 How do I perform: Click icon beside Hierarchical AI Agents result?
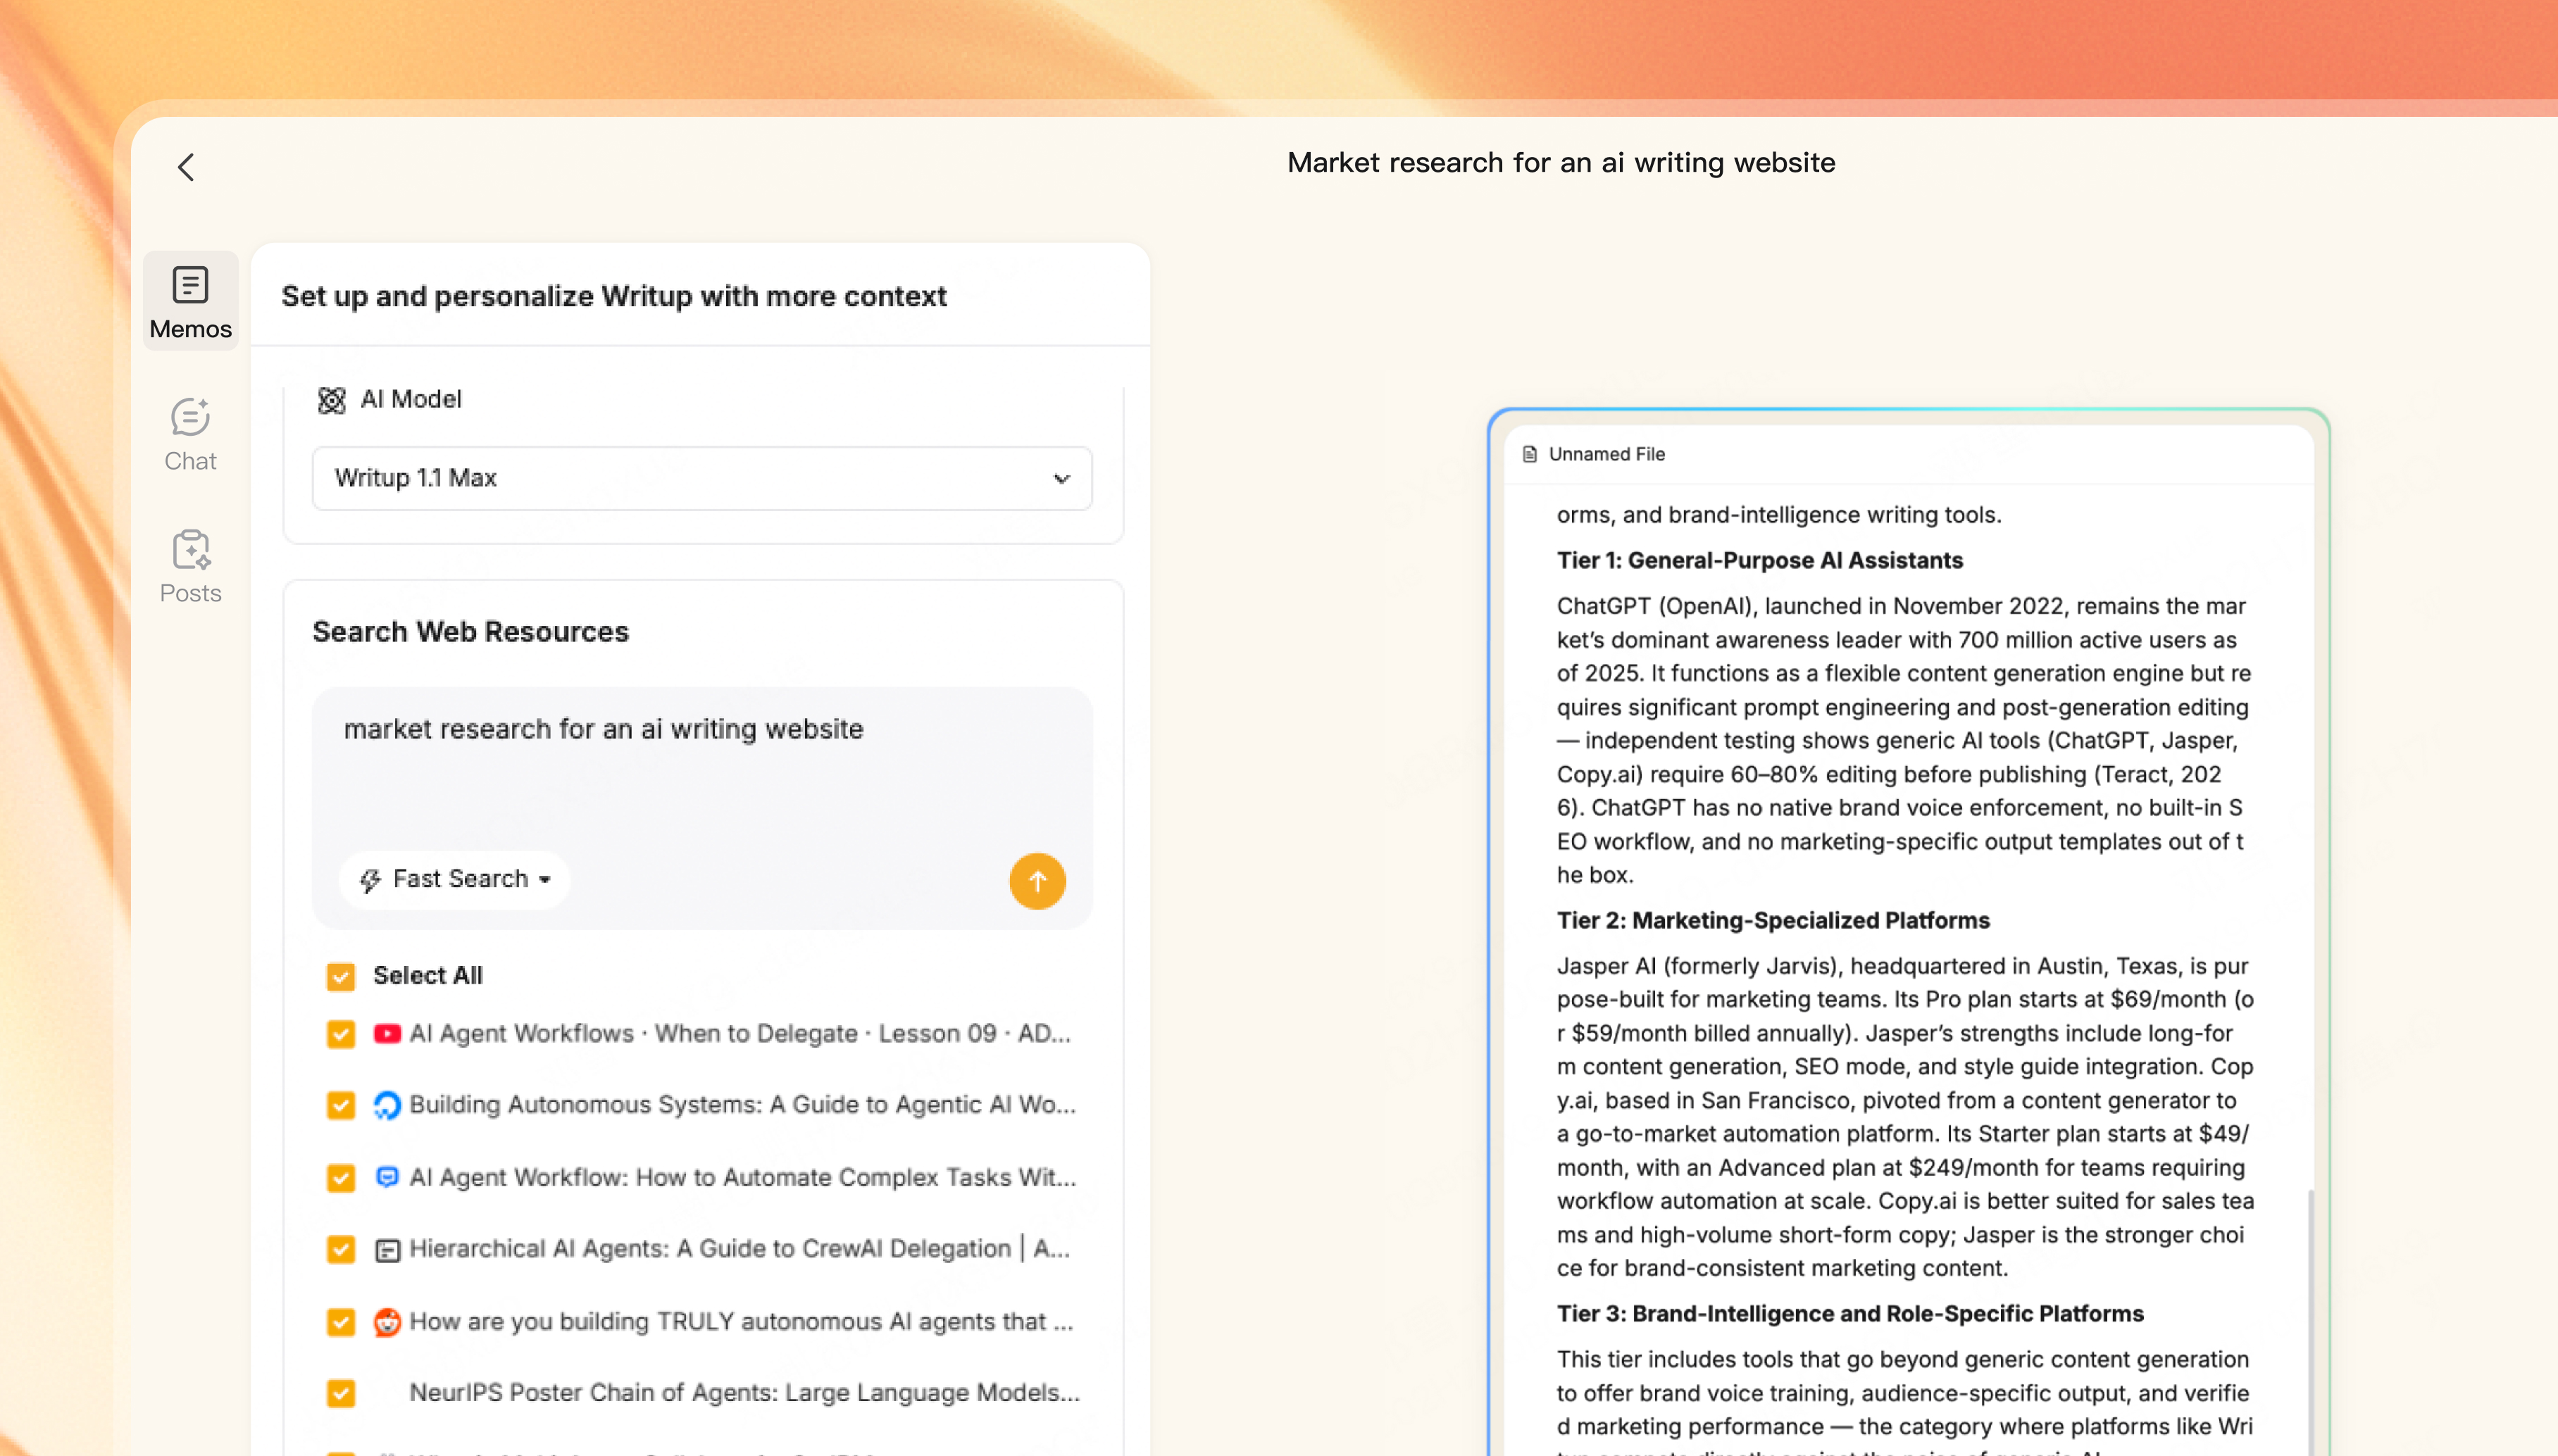(387, 1250)
